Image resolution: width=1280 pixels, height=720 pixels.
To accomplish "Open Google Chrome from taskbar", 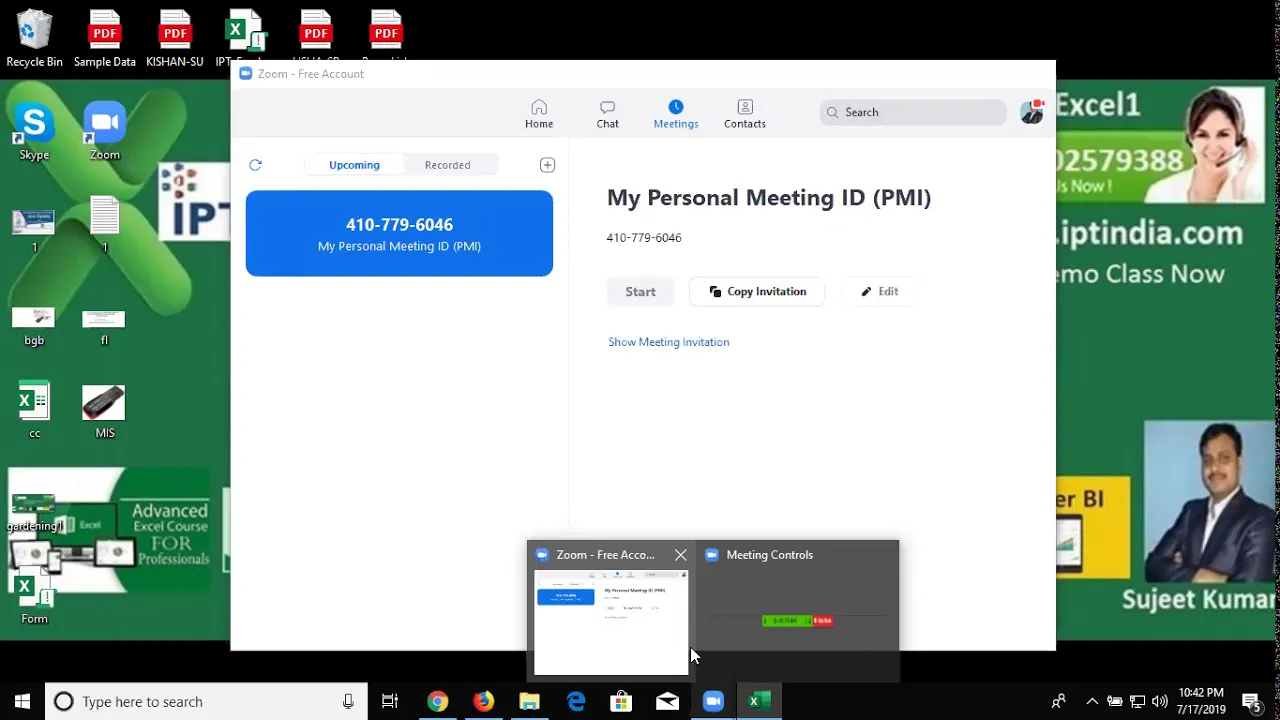I will coord(437,701).
